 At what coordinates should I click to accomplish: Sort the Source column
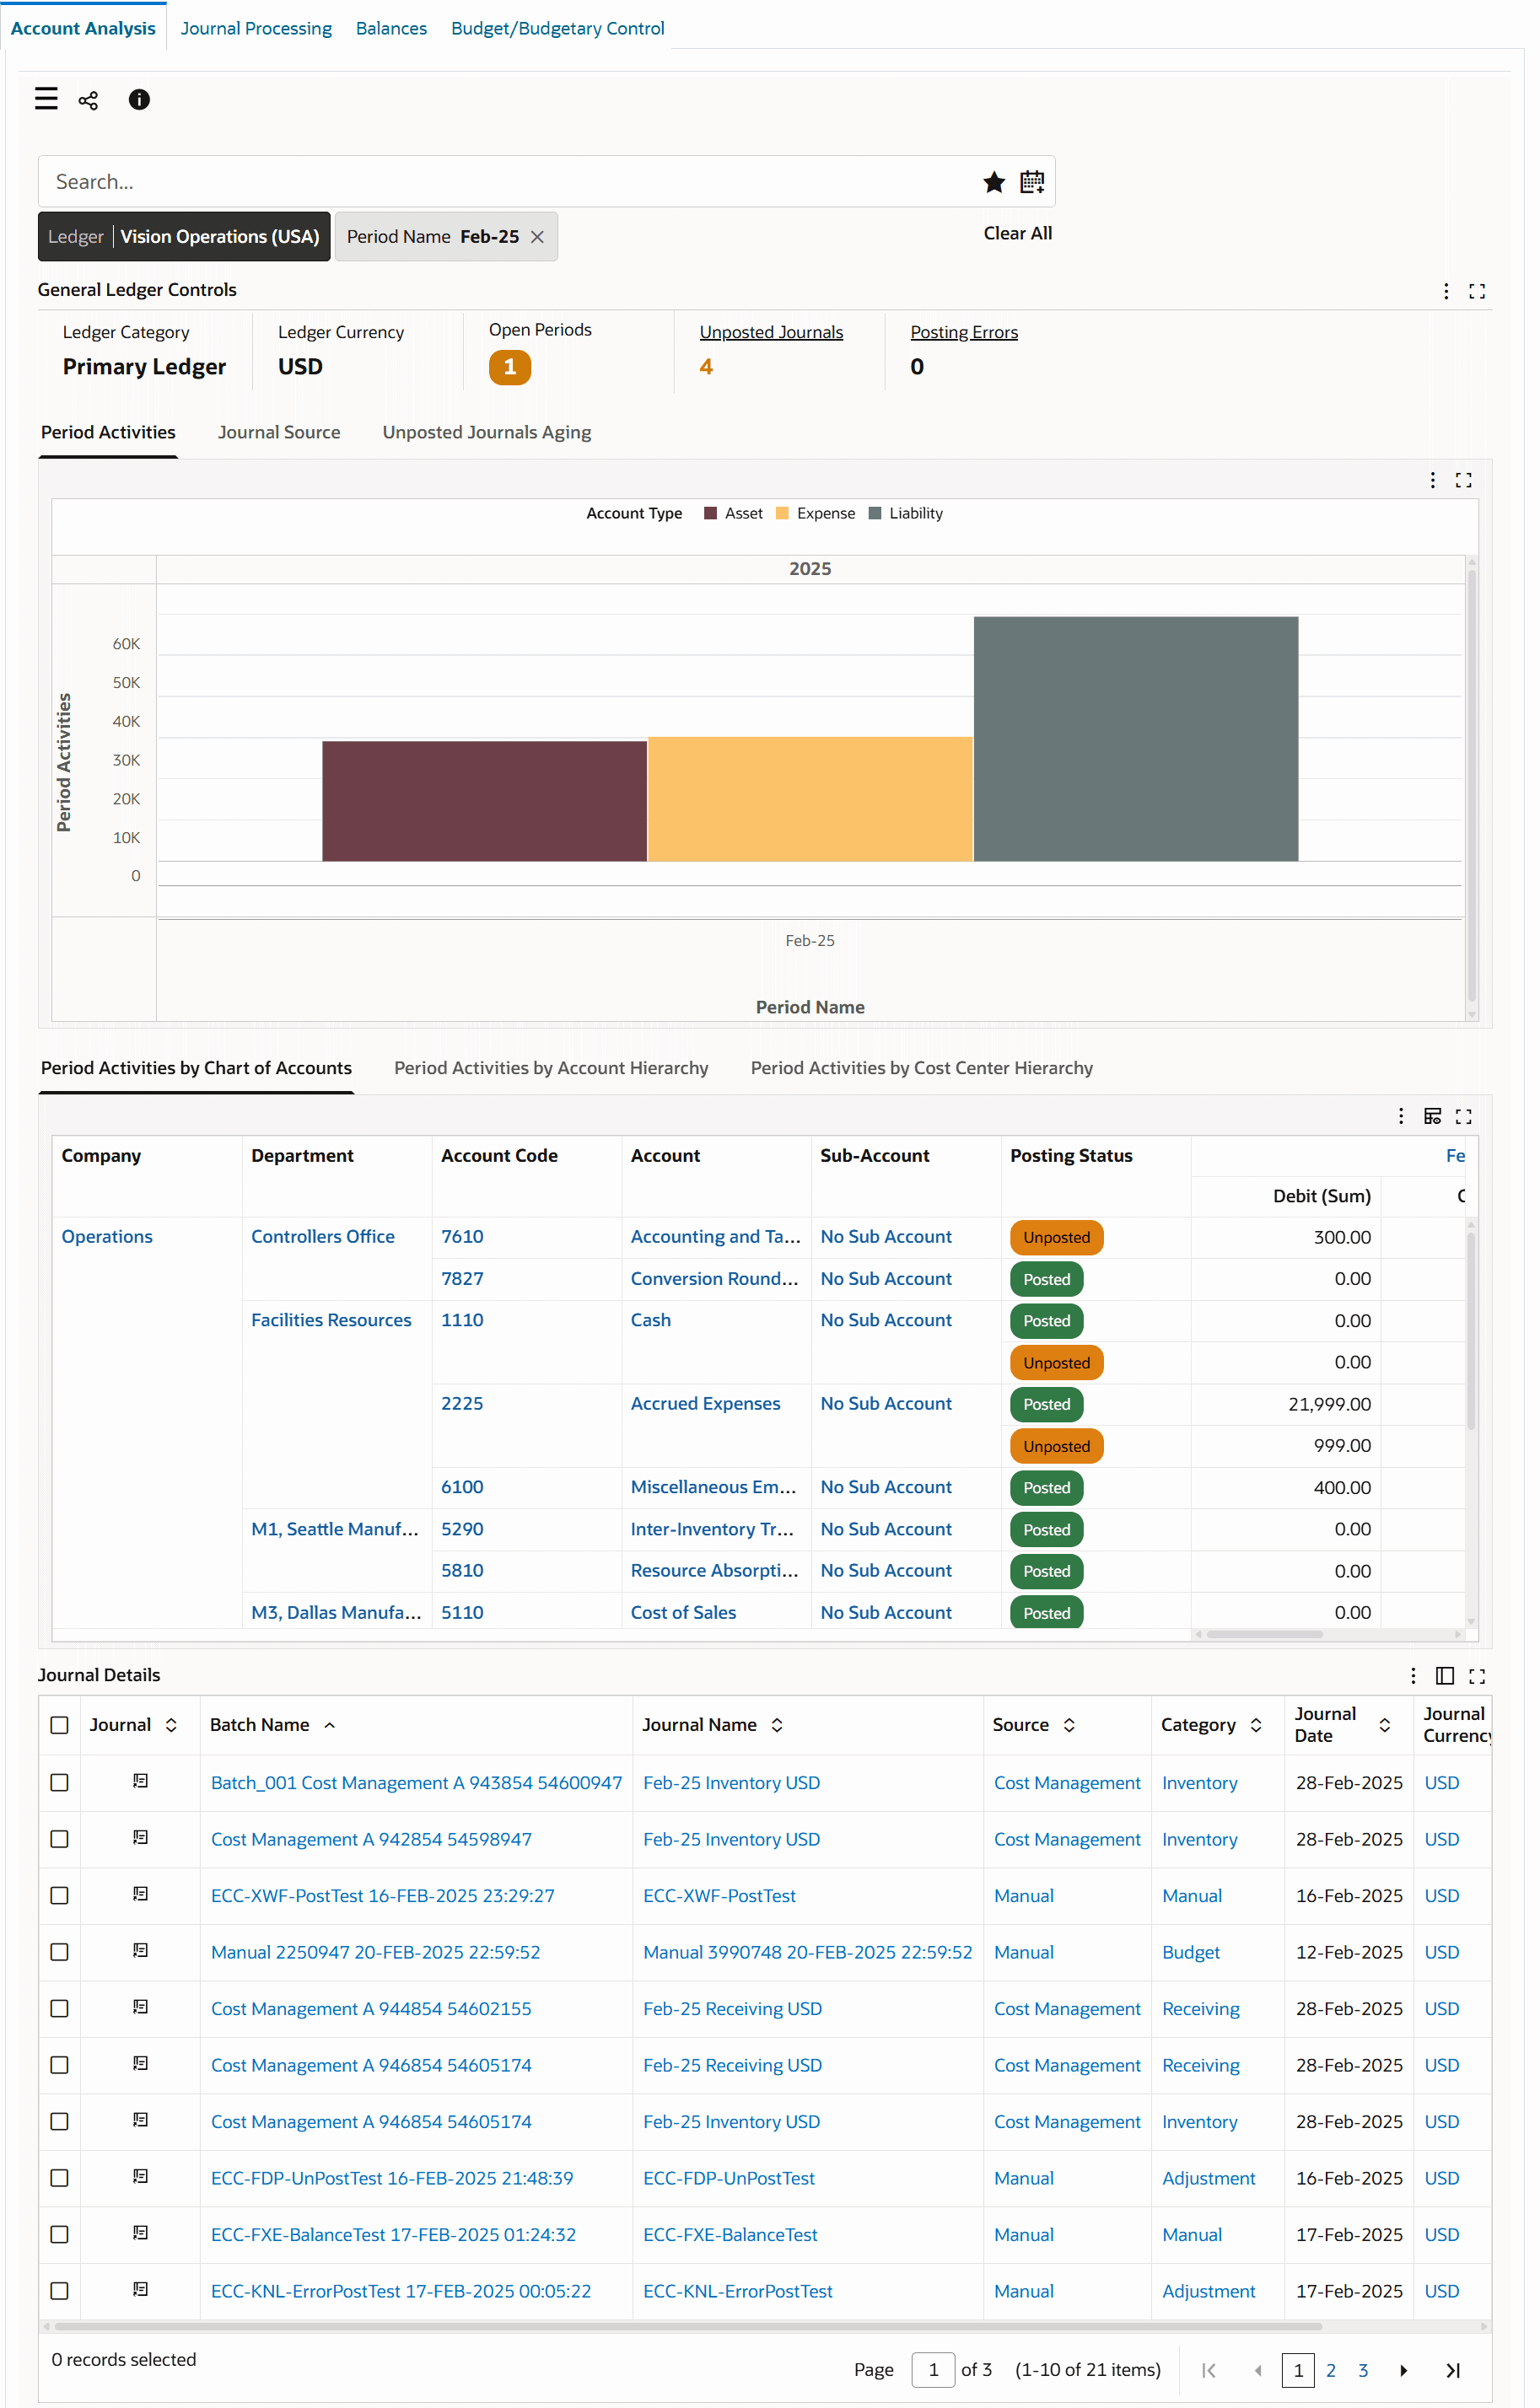click(1068, 1724)
